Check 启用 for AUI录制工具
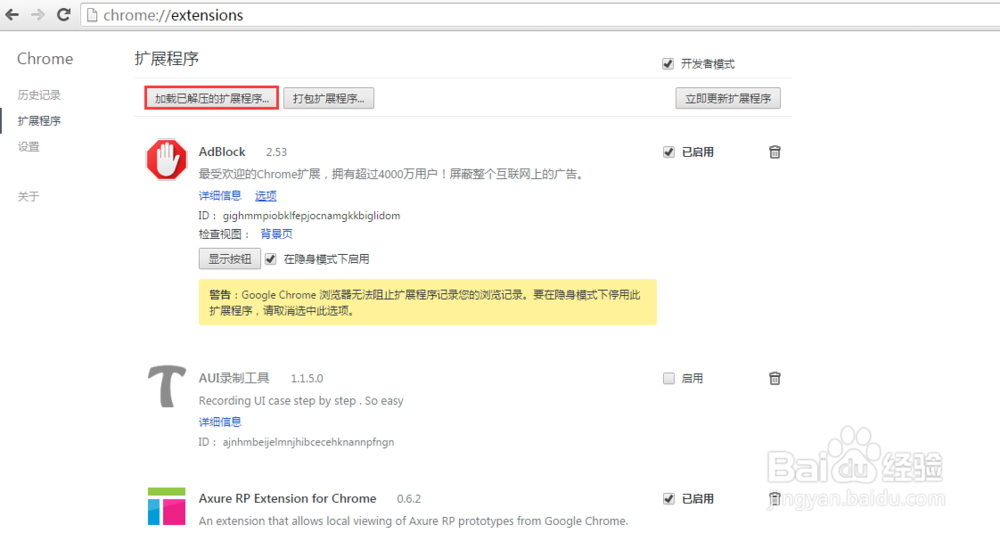Screen dimensions: 1000x533 [x=668, y=379]
